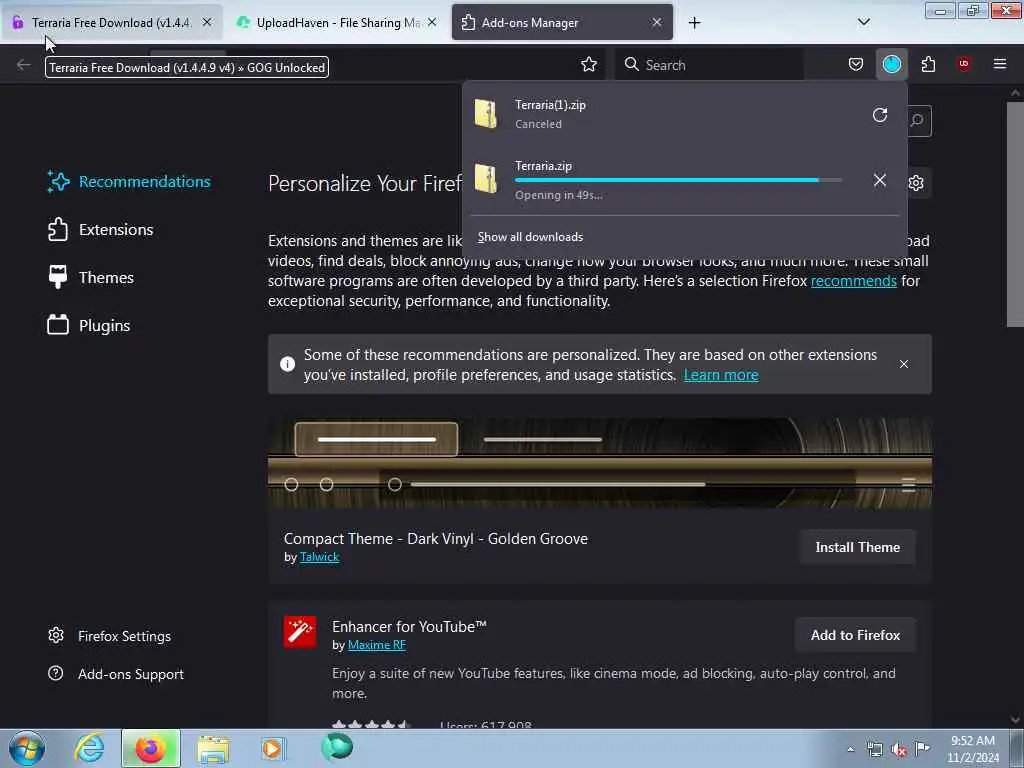Click the Dark Vinyl theme preview image
Image resolution: width=1024 pixels, height=768 pixels.
pyautogui.click(x=600, y=464)
